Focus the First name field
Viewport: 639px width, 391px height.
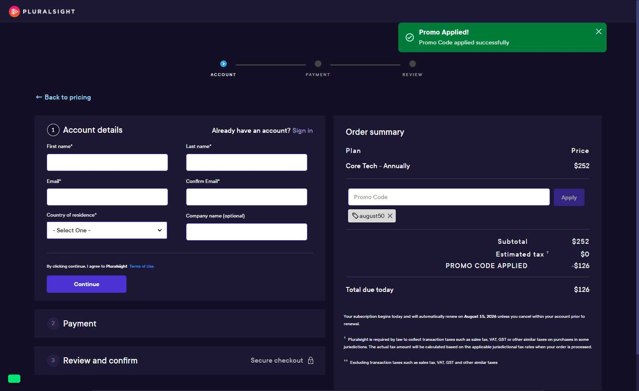pyautogui.click(x=107, y=162)
